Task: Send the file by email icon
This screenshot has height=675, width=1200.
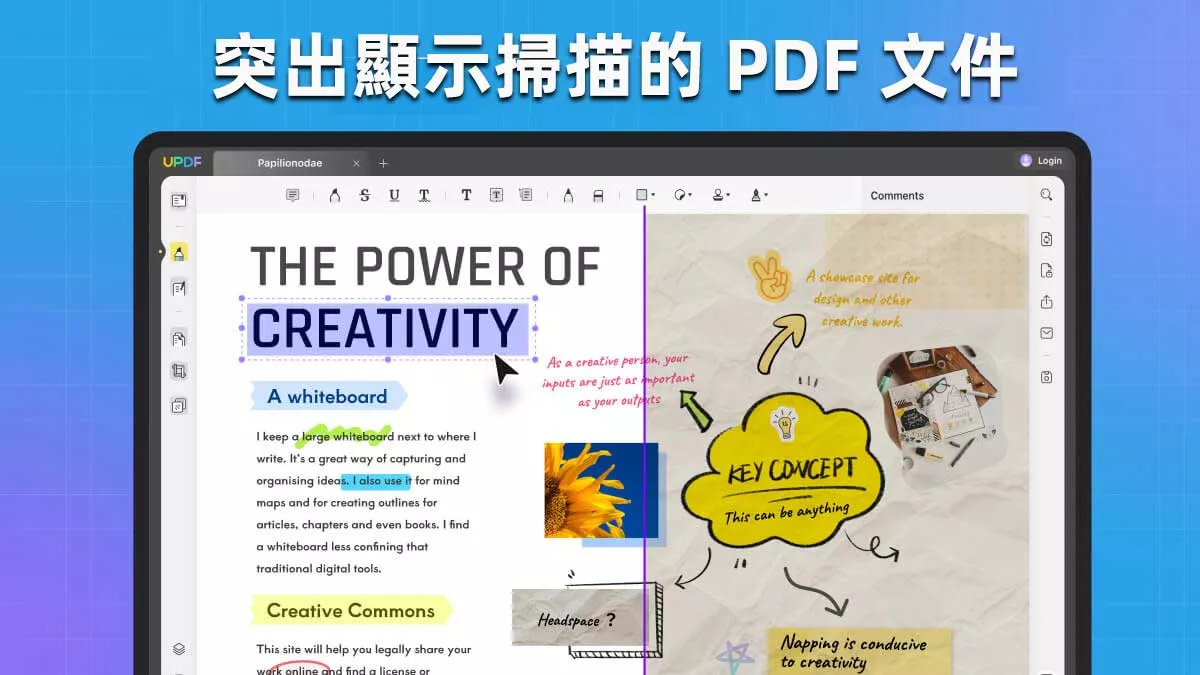Action: (x=1046, y=333)
